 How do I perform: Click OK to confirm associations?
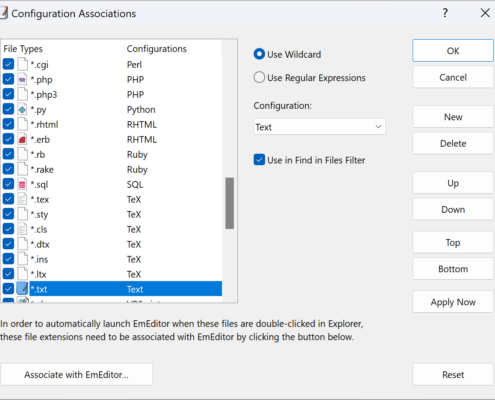[453, 51]
